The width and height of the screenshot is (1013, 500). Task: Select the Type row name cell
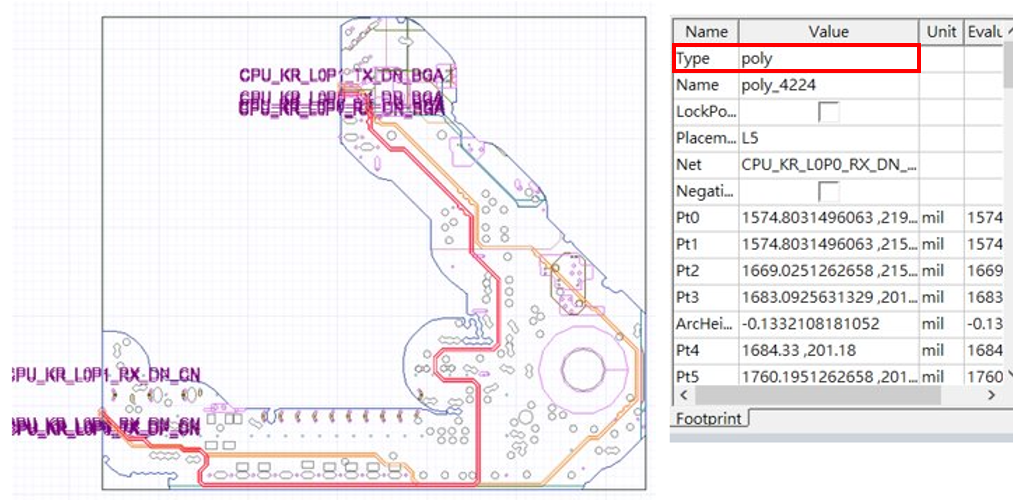click(x=706, y=59)
